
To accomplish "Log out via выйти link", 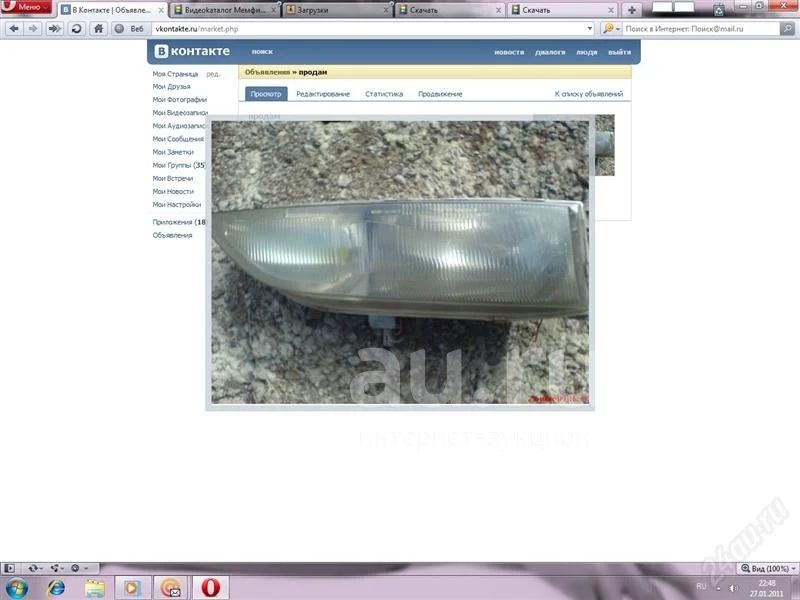I will click(x=619, y=52).
